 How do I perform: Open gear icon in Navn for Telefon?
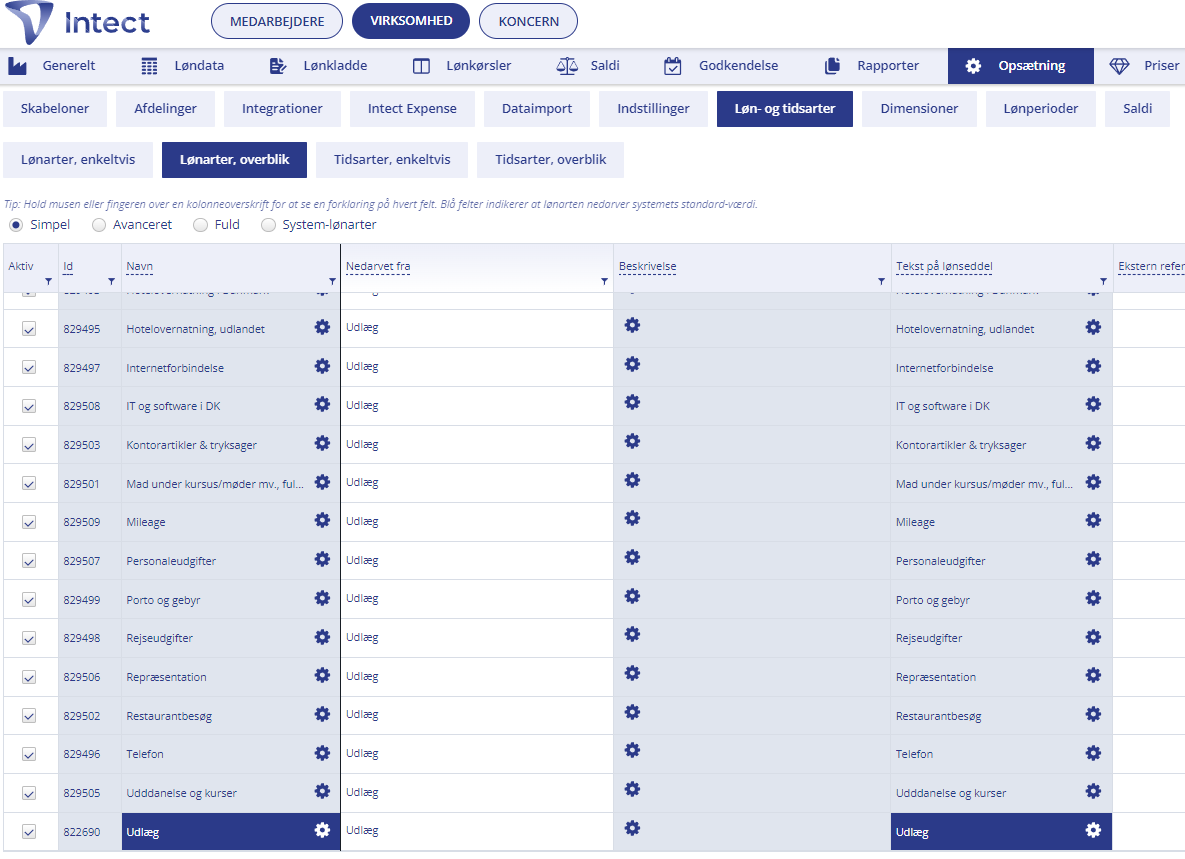coord(322,752)
